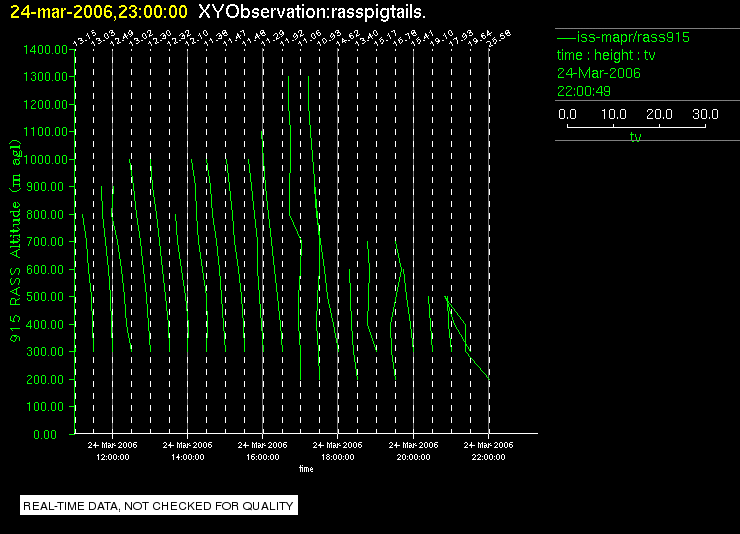Click the 1300.00 altitude axis label

point(45,76)
